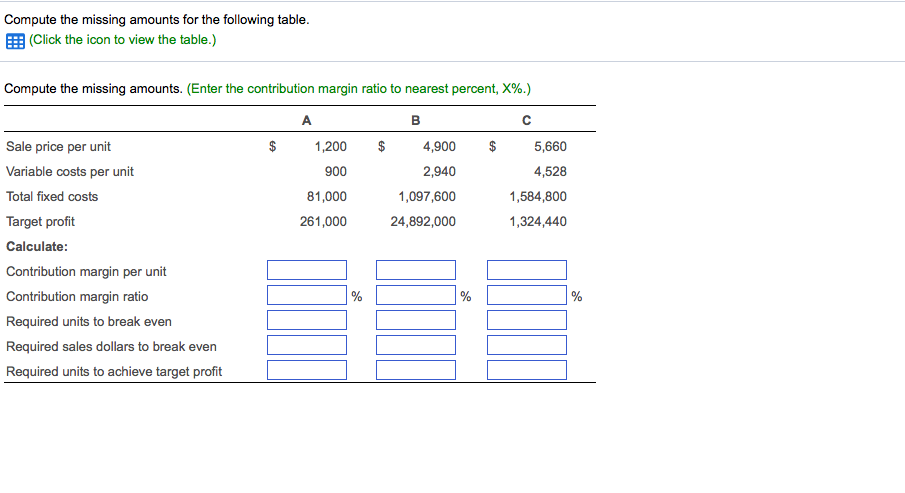The width and height of the screenshot is (905, 493).
Task: Click the 'Contribution margin per unit' label
Action: 86,271
